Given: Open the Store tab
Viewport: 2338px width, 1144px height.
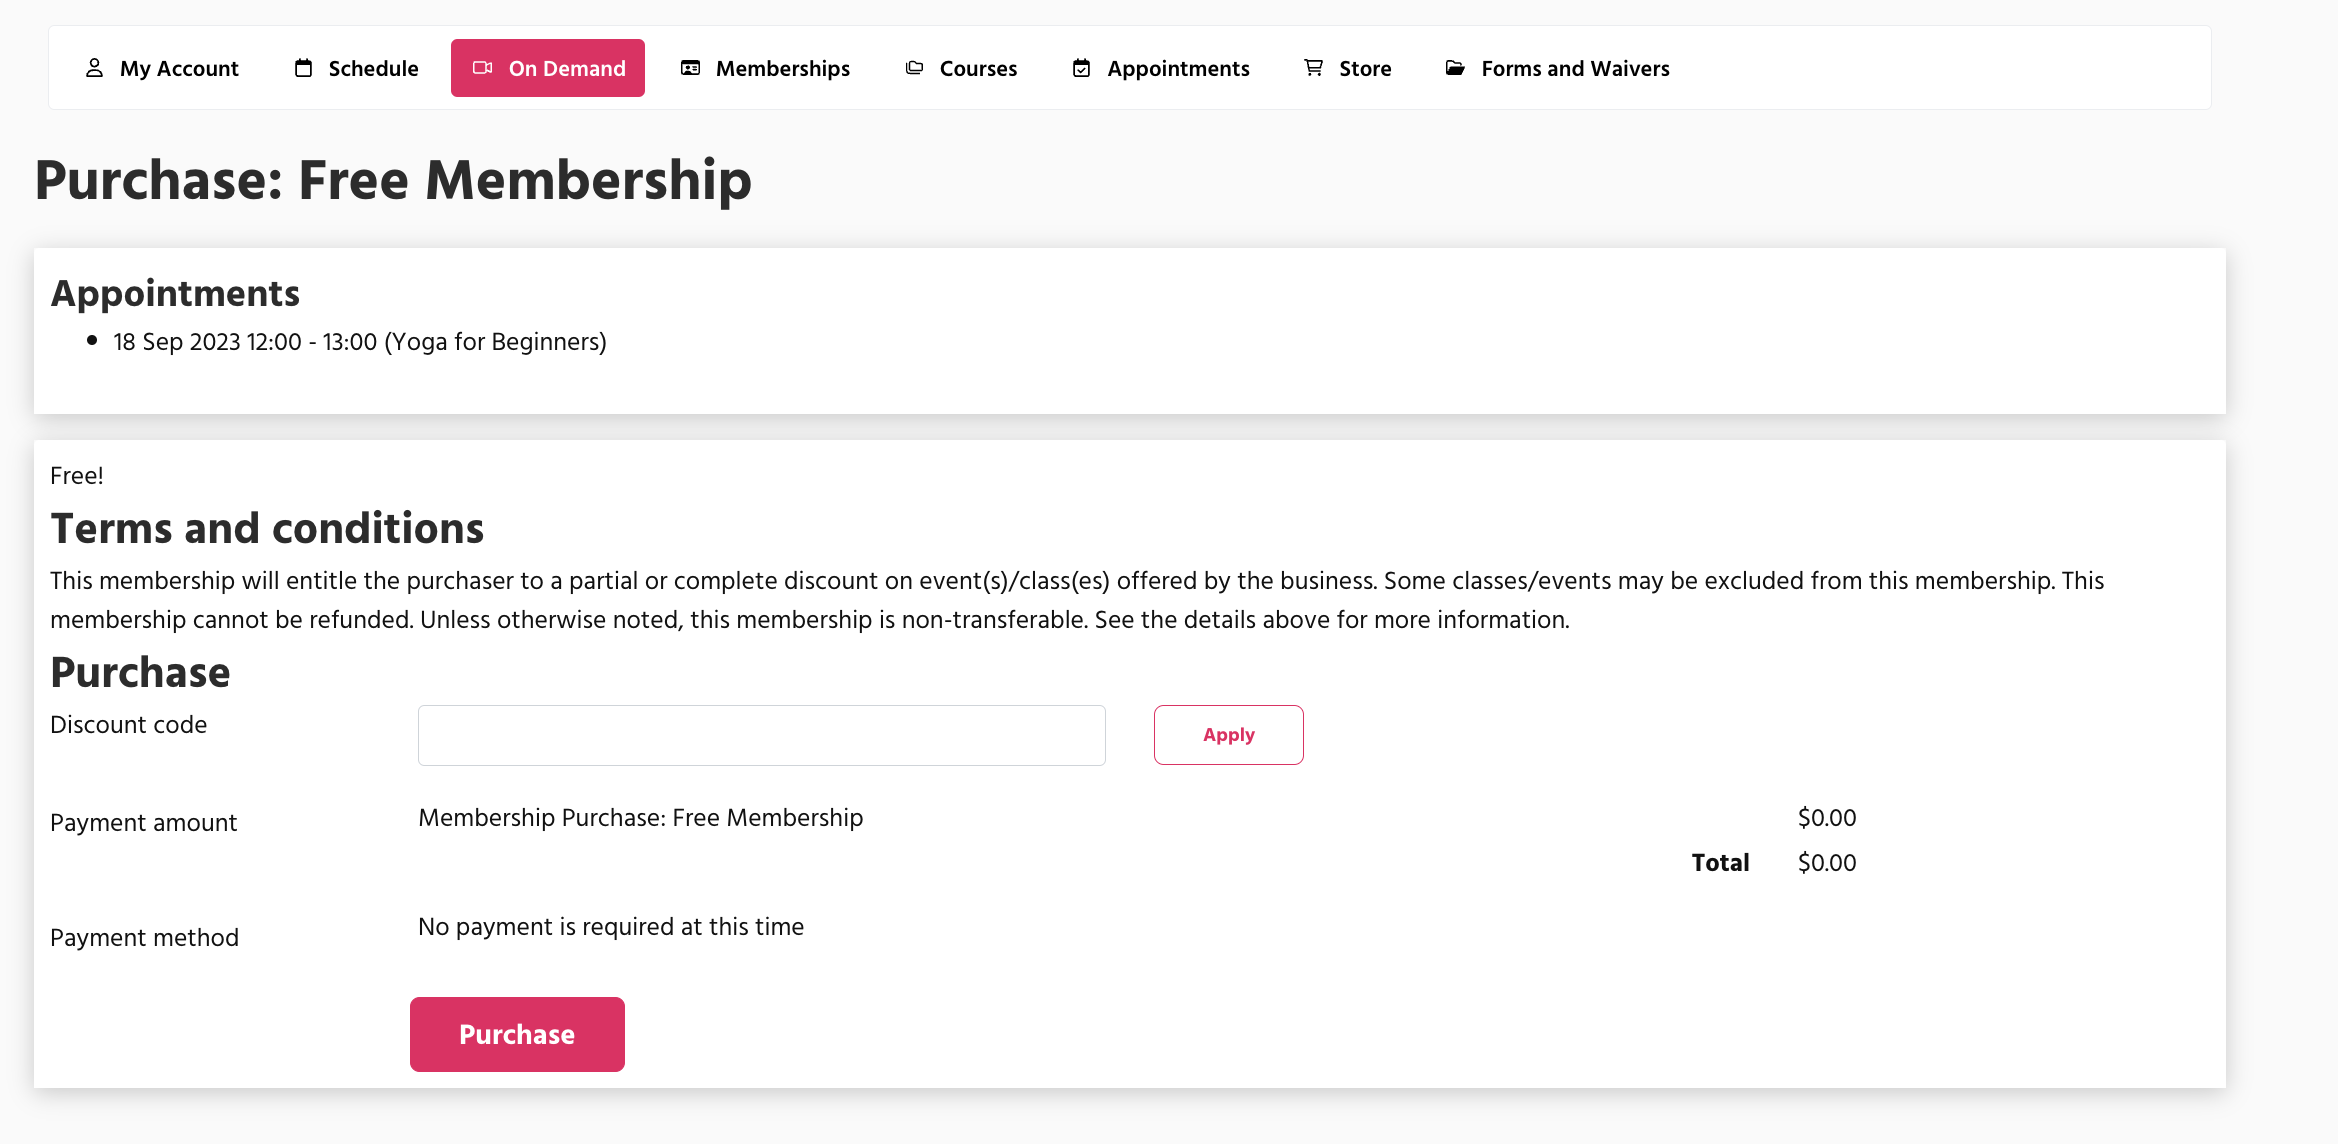Looking at the screenshot, I should 1365,68.
